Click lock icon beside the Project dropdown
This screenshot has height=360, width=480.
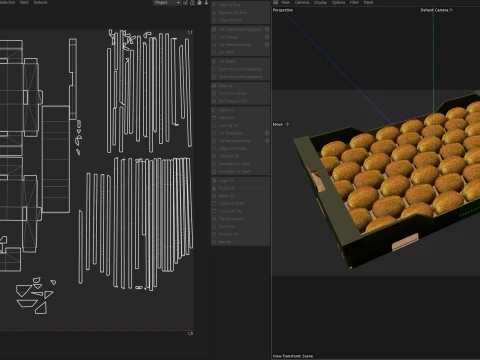coord(192,3)
